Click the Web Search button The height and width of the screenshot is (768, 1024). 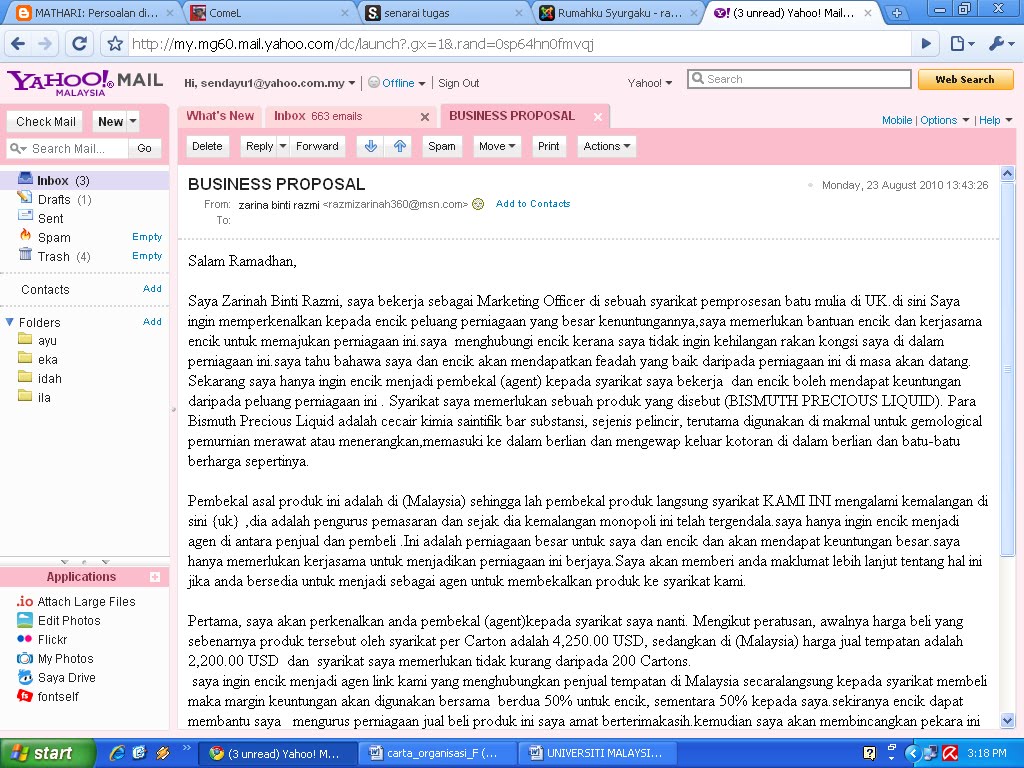965,79
